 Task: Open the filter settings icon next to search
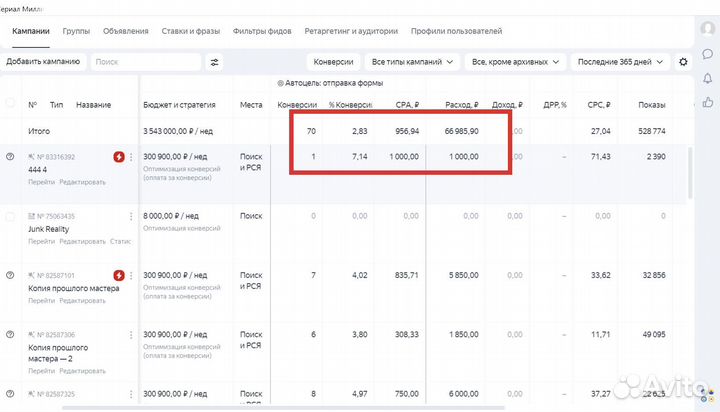click(x=214, y=62)
